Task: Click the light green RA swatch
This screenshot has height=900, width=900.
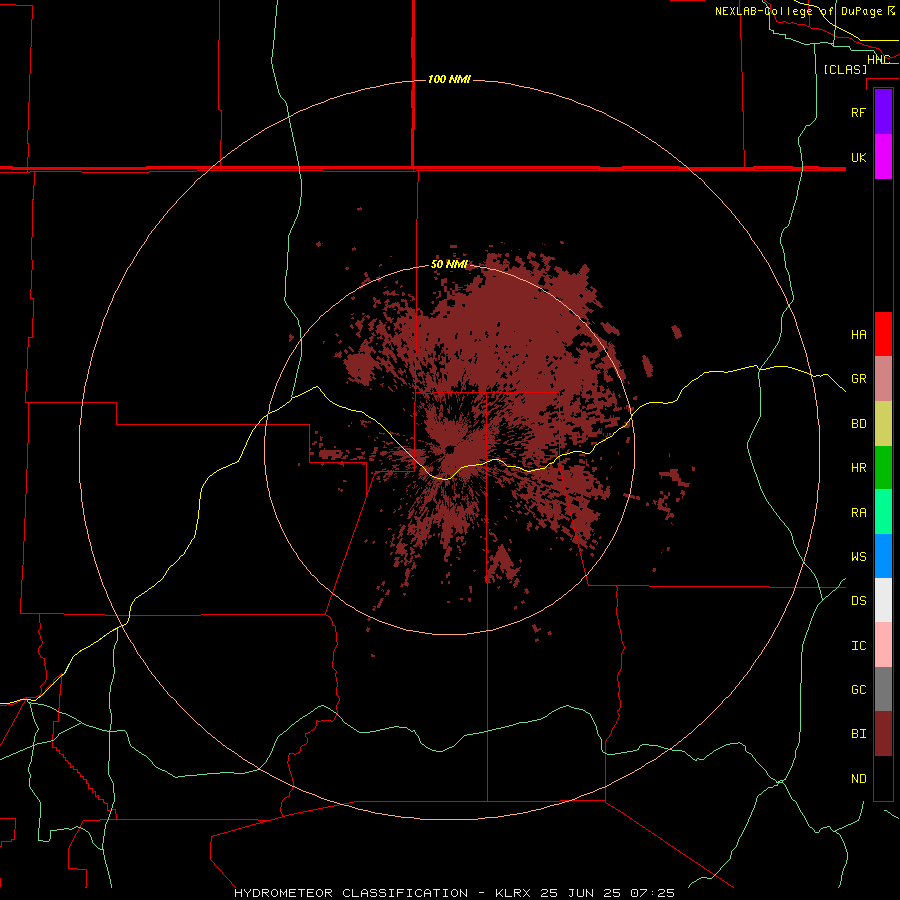Action: coord(883,512)
